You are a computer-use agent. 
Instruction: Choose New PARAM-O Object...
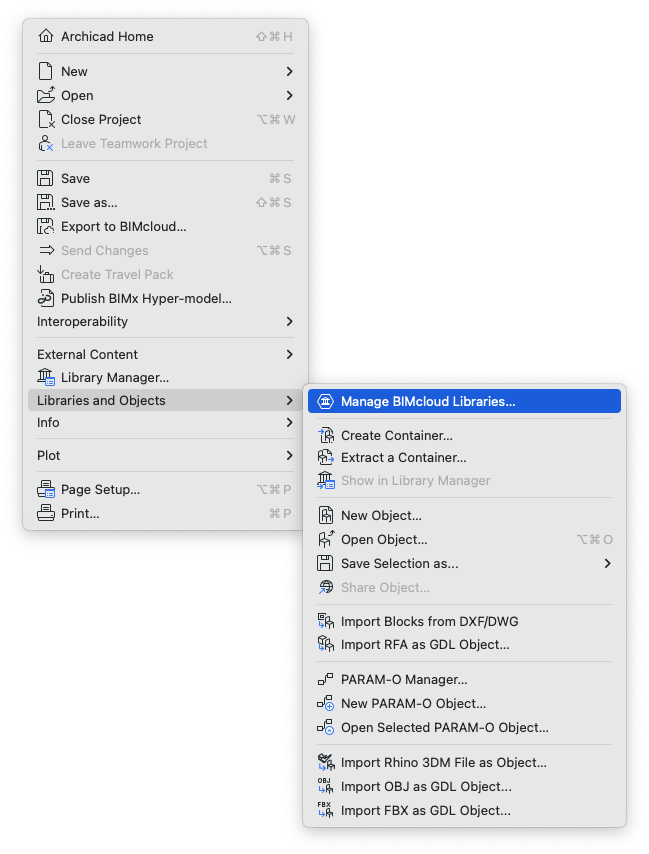click(464, 703)
